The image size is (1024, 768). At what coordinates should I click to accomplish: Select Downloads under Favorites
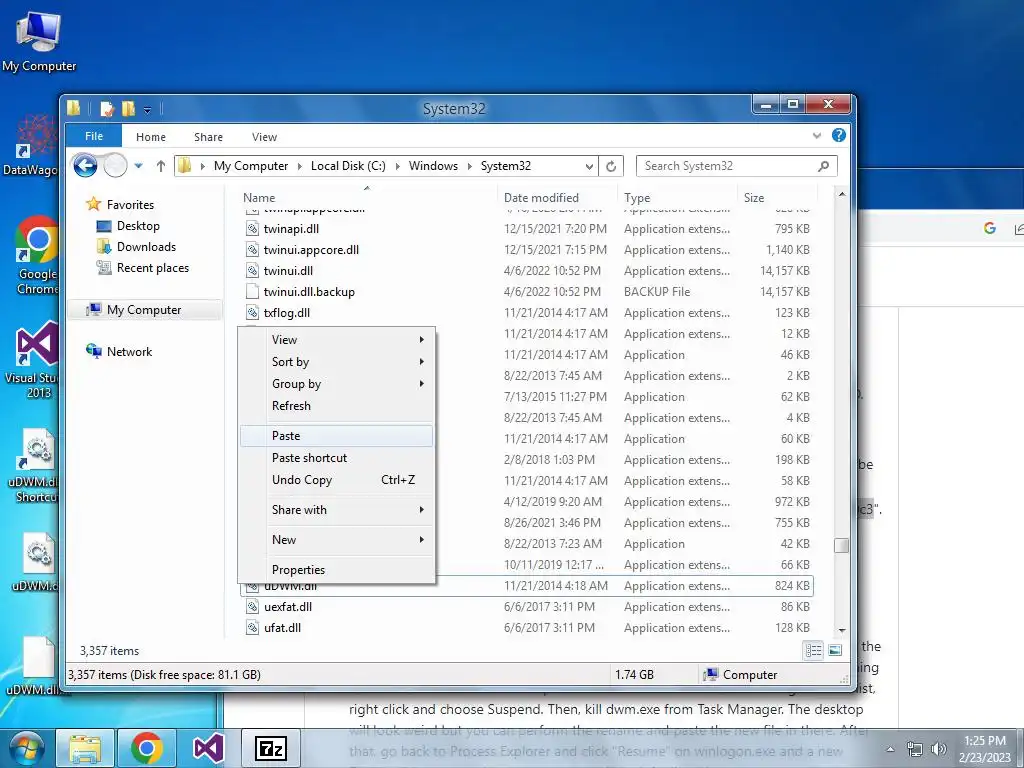pos(146,247)
